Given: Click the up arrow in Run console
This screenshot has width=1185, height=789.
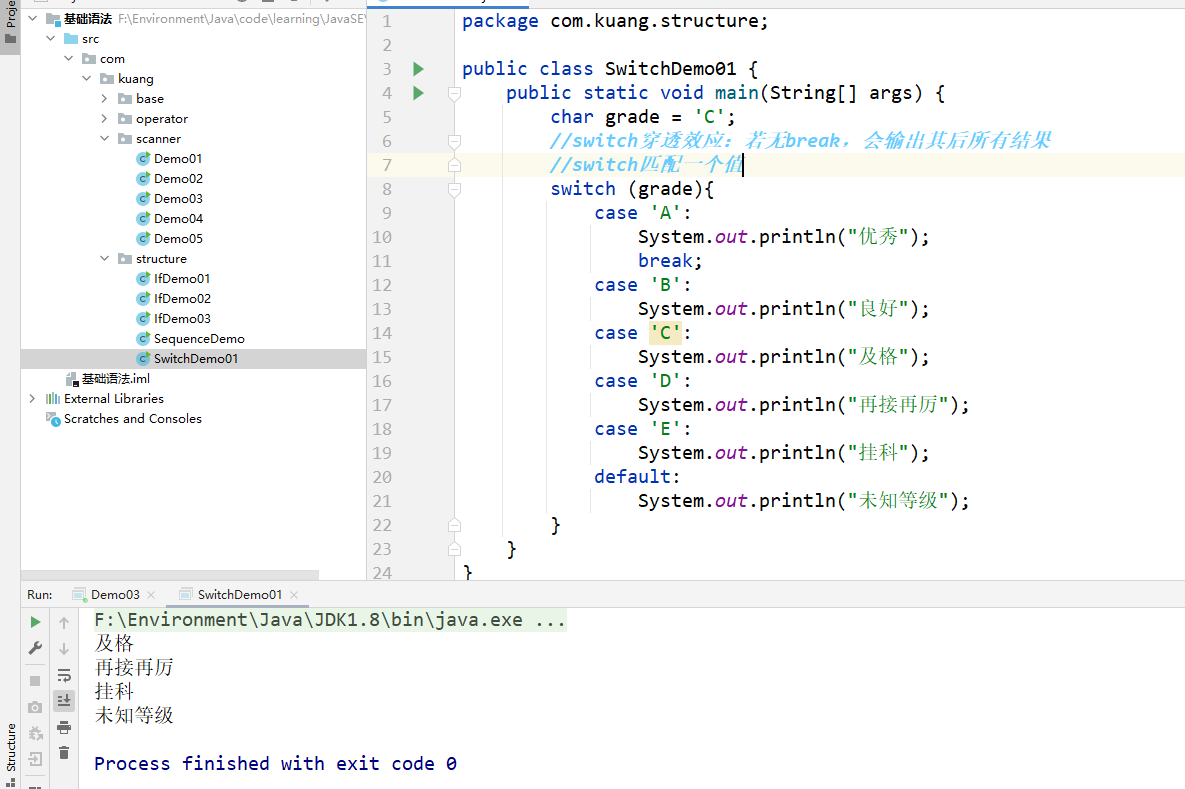Looking at the screenshot, I should coord(64,623).
